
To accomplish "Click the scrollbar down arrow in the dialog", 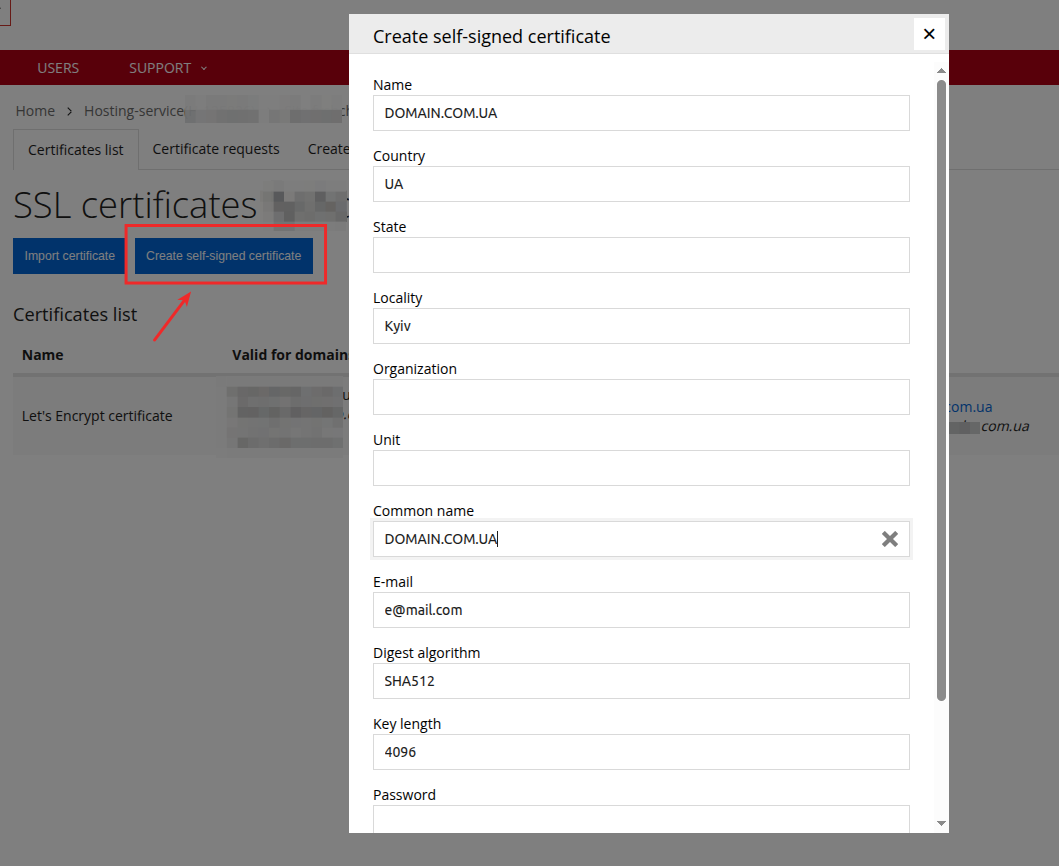I will 941,822.
